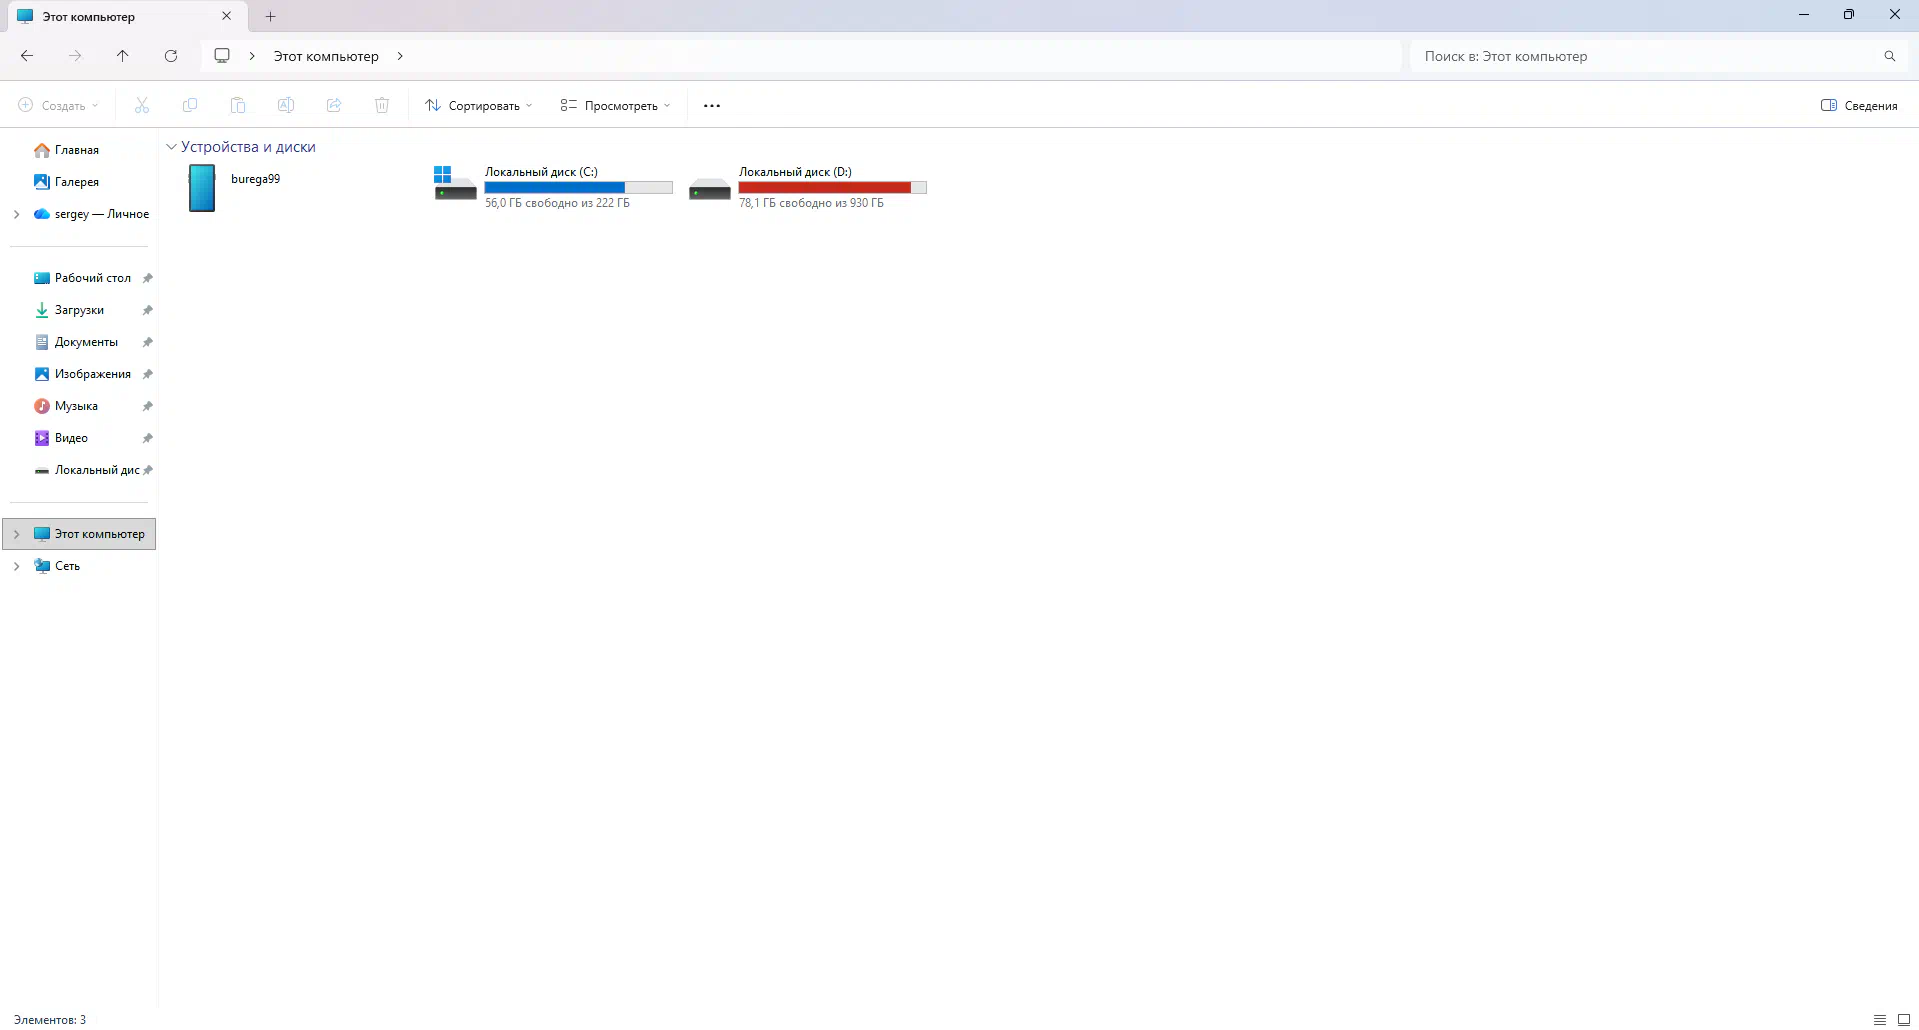
Task: Open the three-dots more options menu
Action: [x=712, y=106]
